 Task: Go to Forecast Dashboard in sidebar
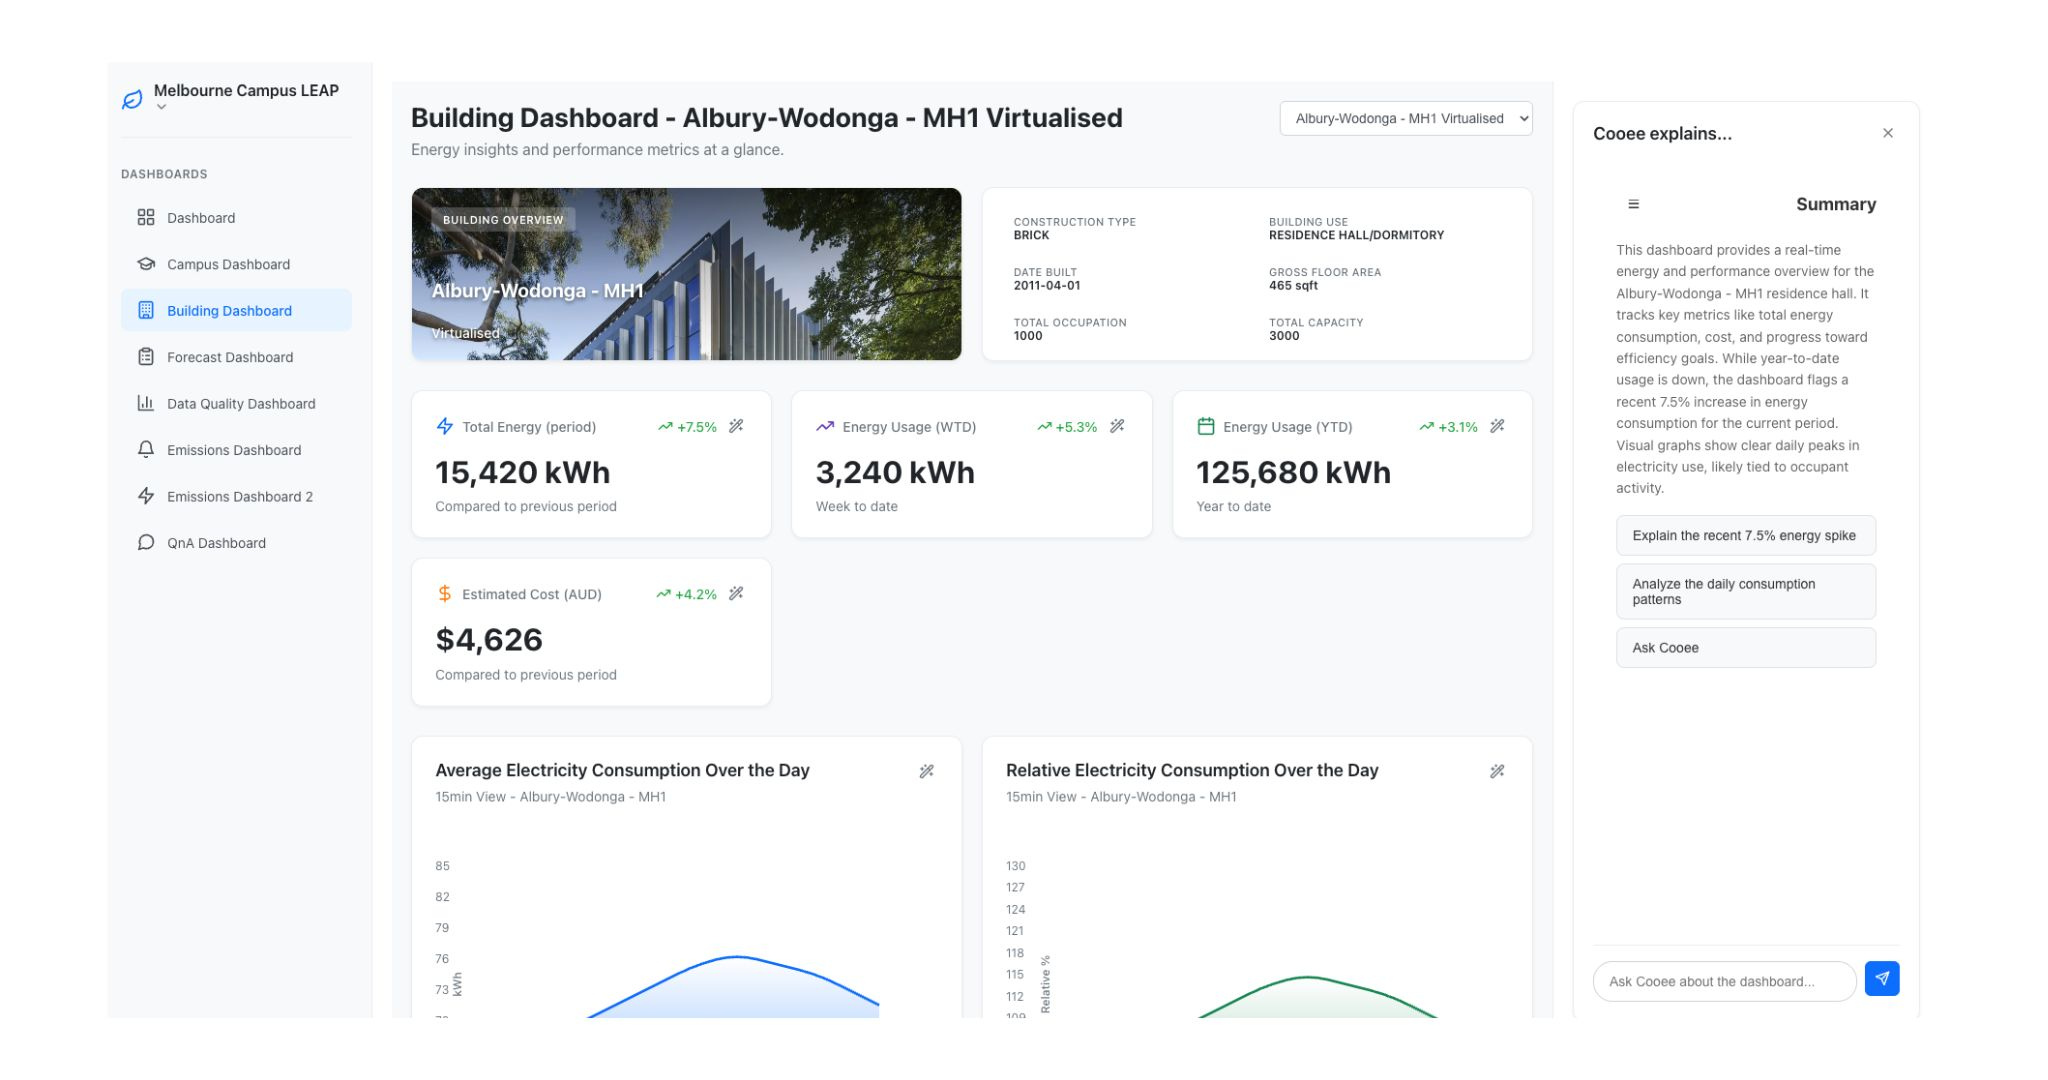(x=230, y=357)
